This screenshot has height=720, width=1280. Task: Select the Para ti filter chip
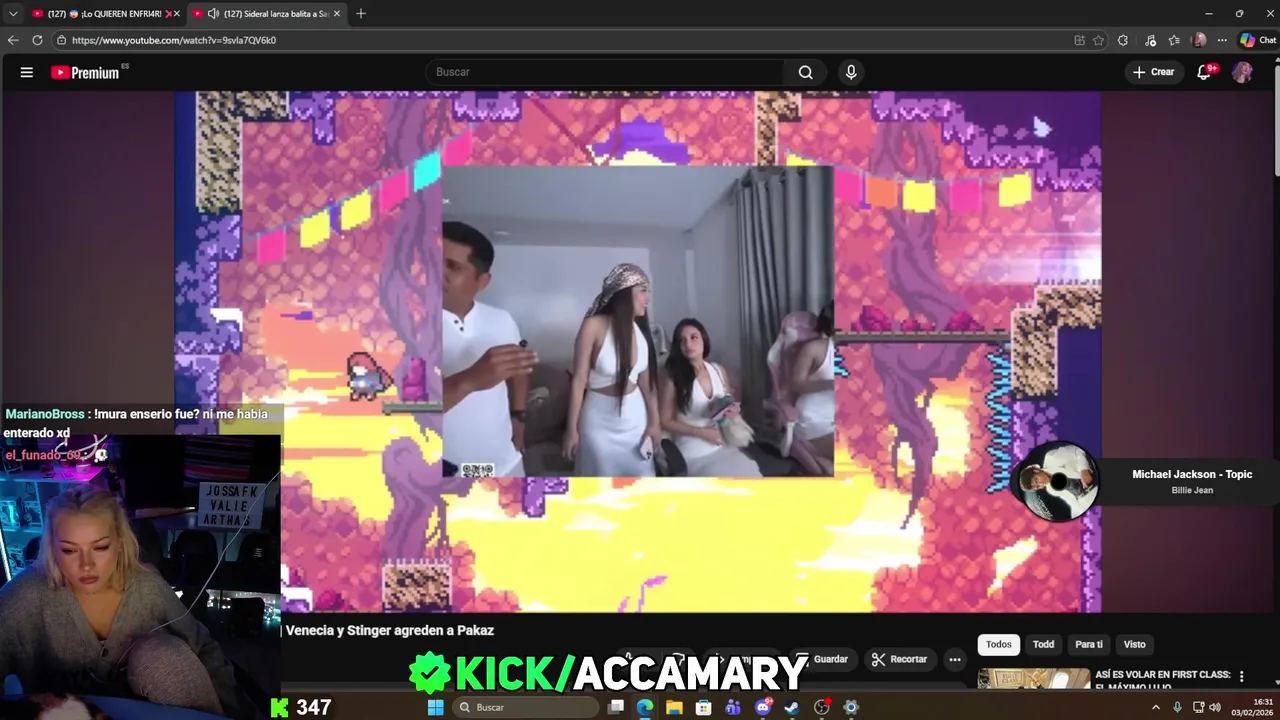coord(1089,644)
